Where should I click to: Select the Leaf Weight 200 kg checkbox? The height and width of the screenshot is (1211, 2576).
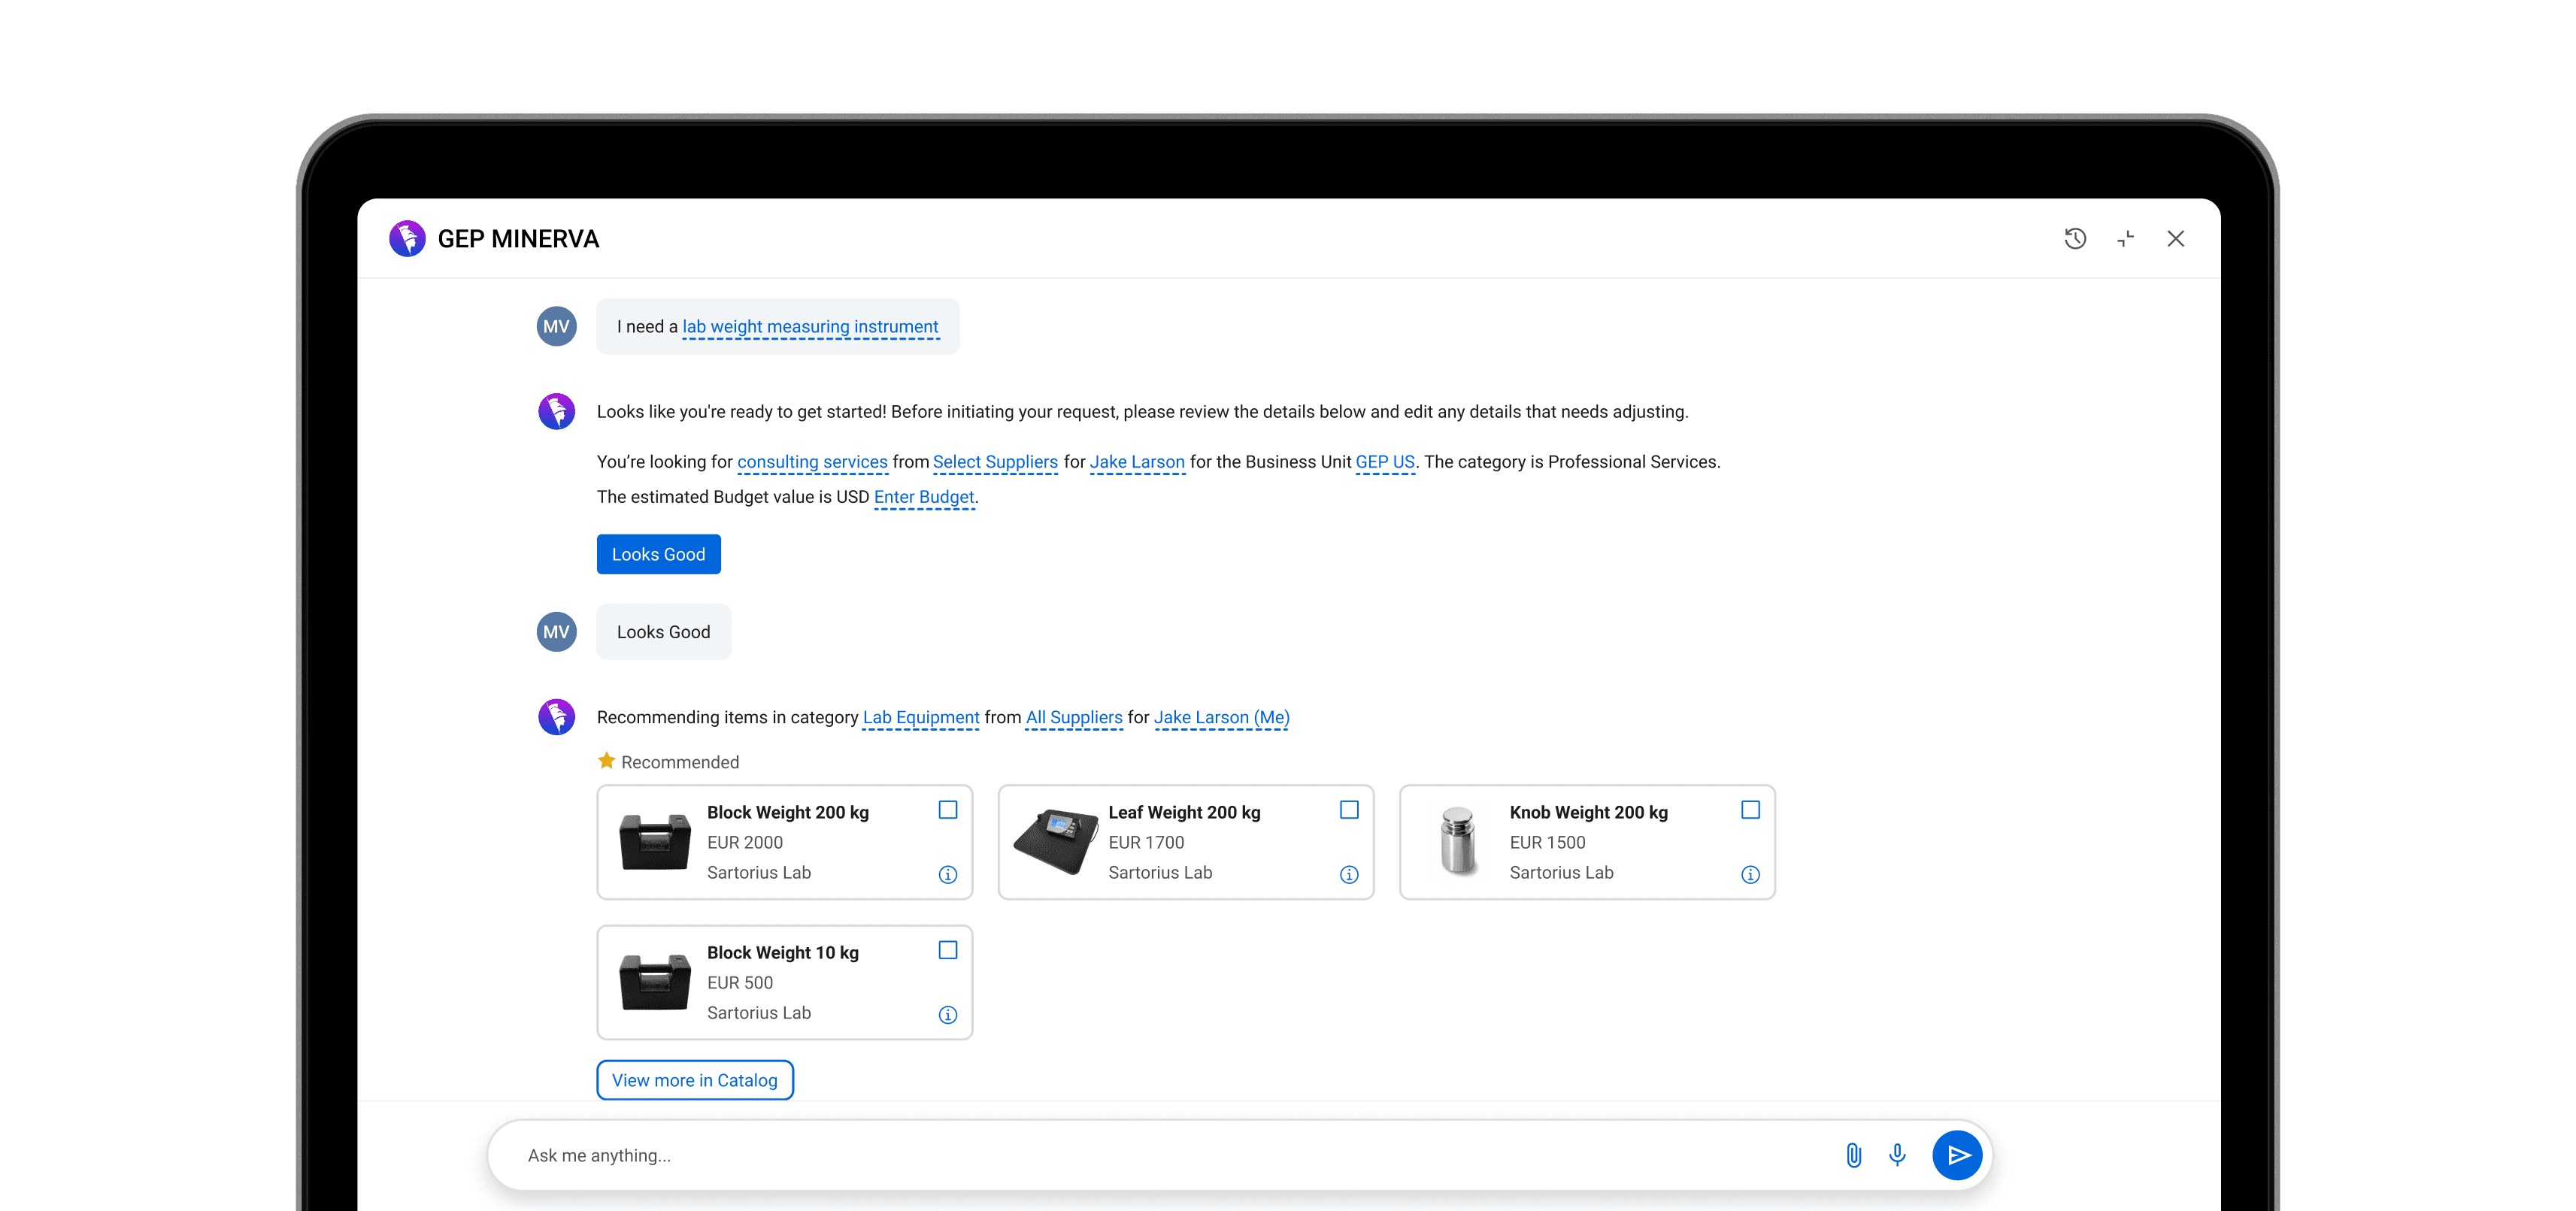1349,810
